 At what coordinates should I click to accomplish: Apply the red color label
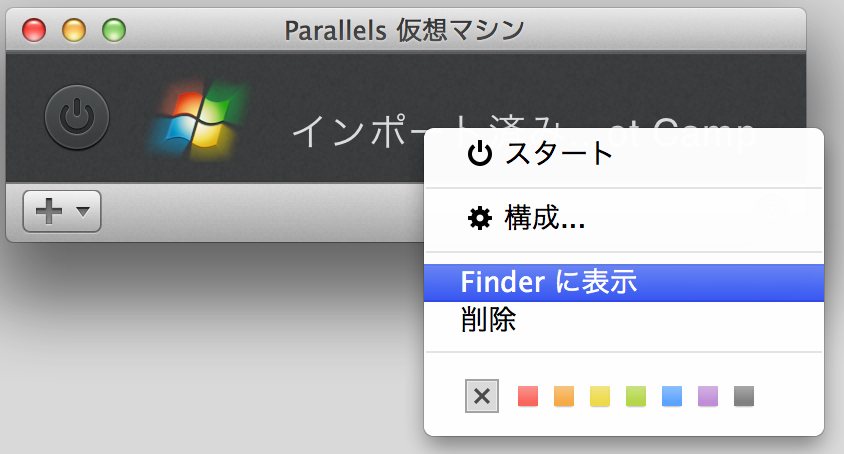coord(528,396)
